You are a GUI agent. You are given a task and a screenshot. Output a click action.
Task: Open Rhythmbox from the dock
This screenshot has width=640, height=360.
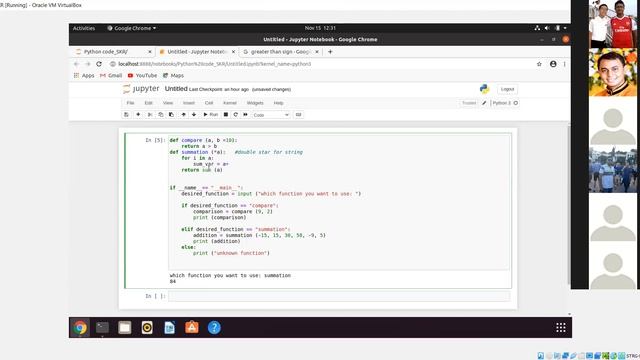pyautogui.click(x=147, y=327)
